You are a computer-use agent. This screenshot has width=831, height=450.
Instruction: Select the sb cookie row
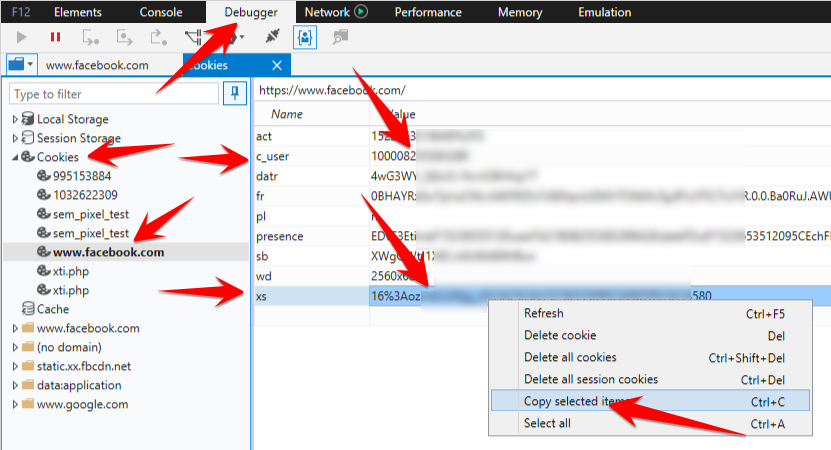[x=543, y=257]
